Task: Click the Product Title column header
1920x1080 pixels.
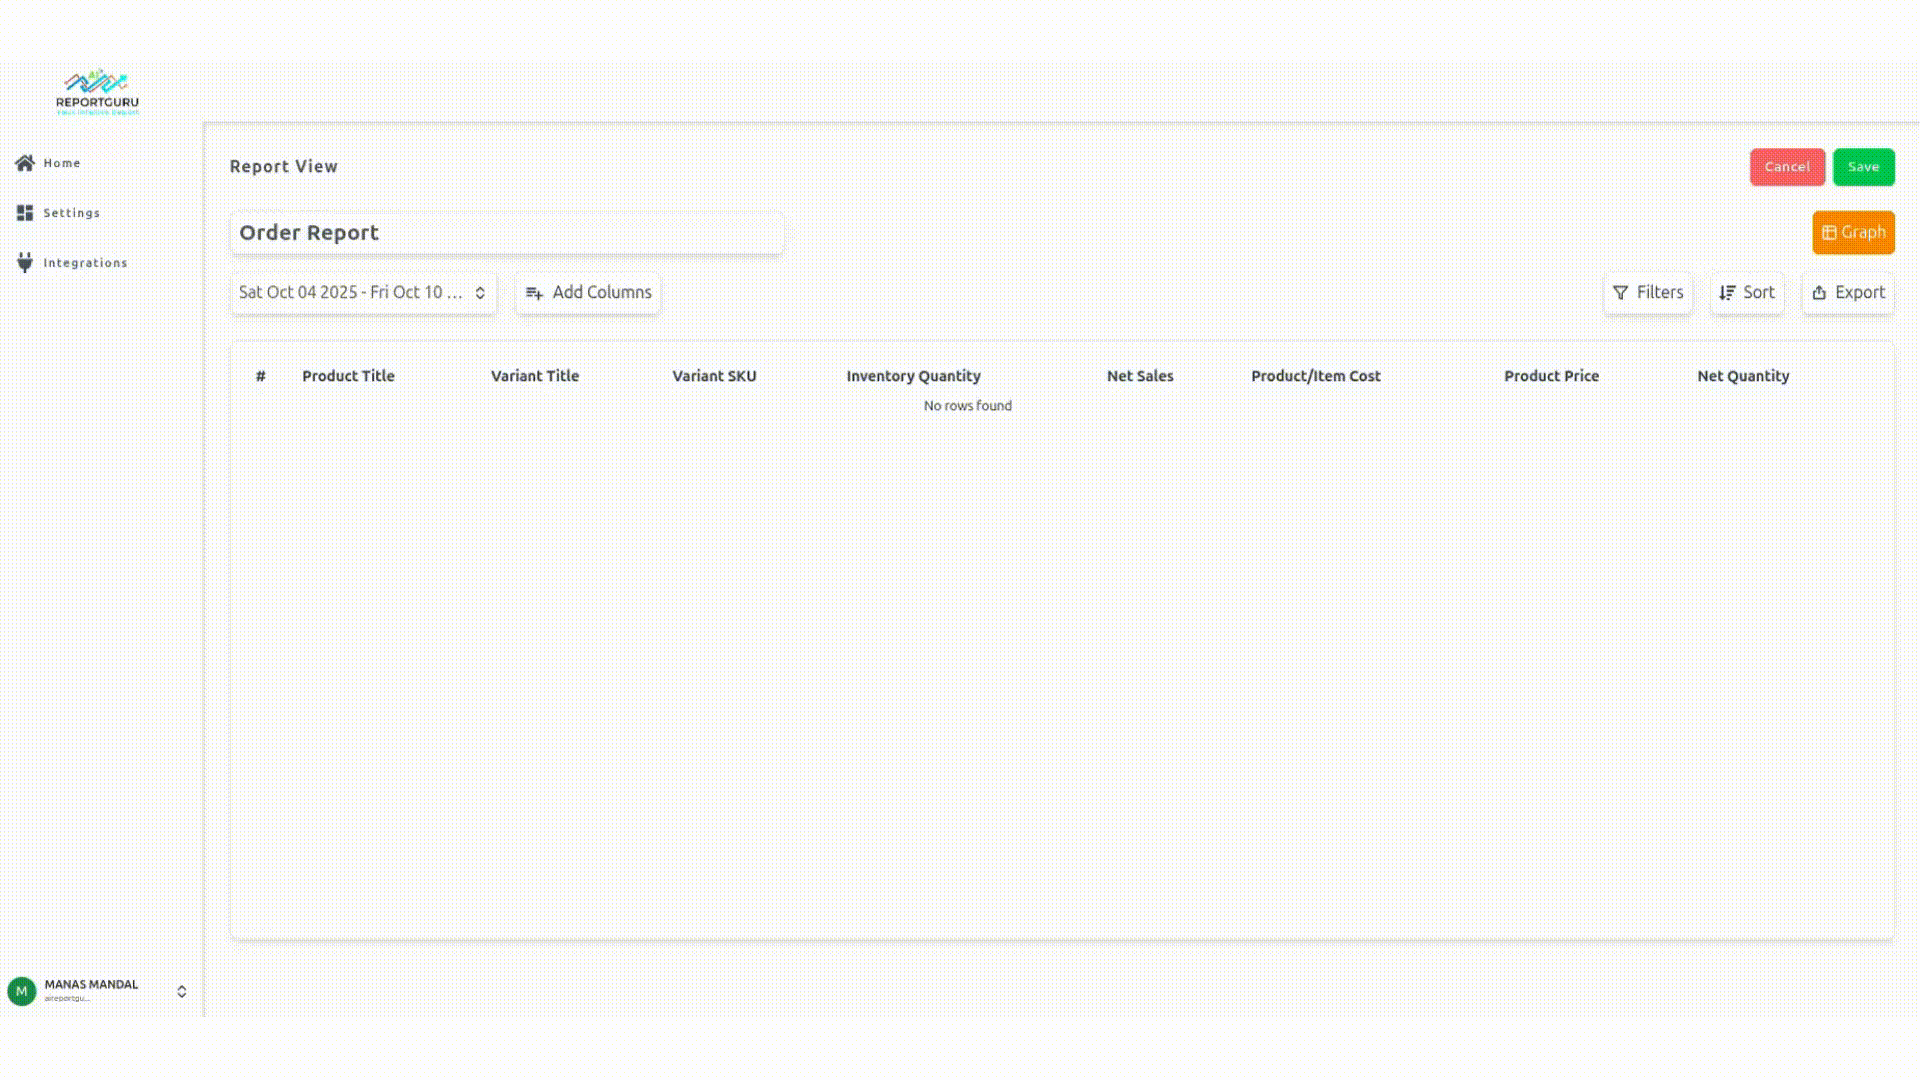Action: click(348, 376)
